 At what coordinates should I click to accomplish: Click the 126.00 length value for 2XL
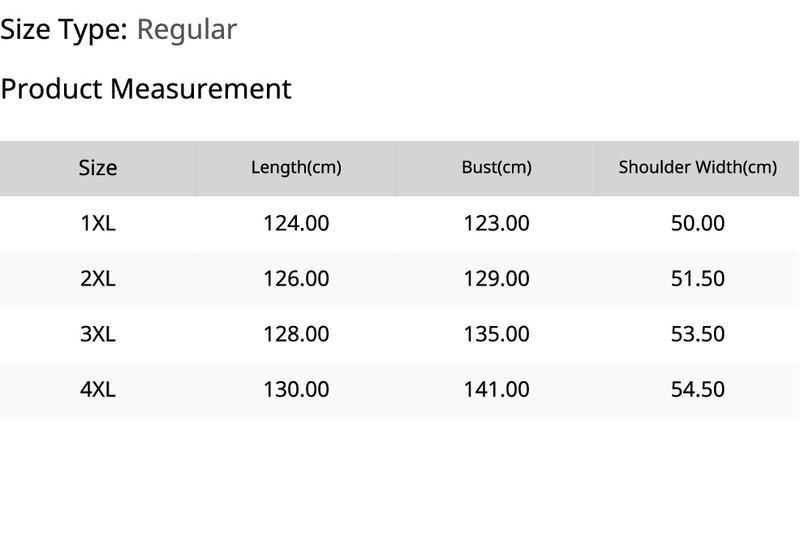(296, 278)
